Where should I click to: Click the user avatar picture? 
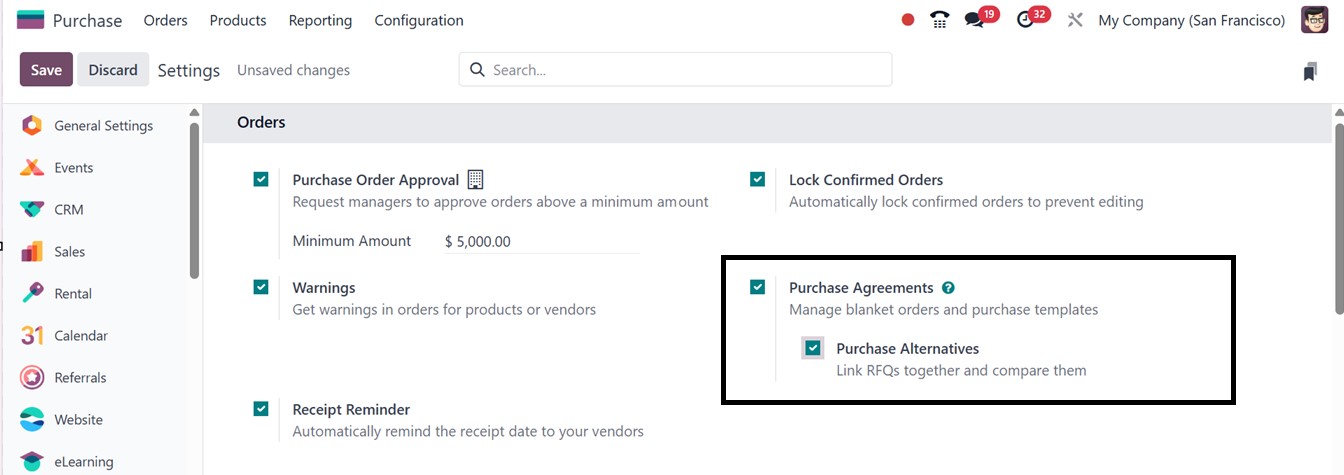tap(1314, 20)
